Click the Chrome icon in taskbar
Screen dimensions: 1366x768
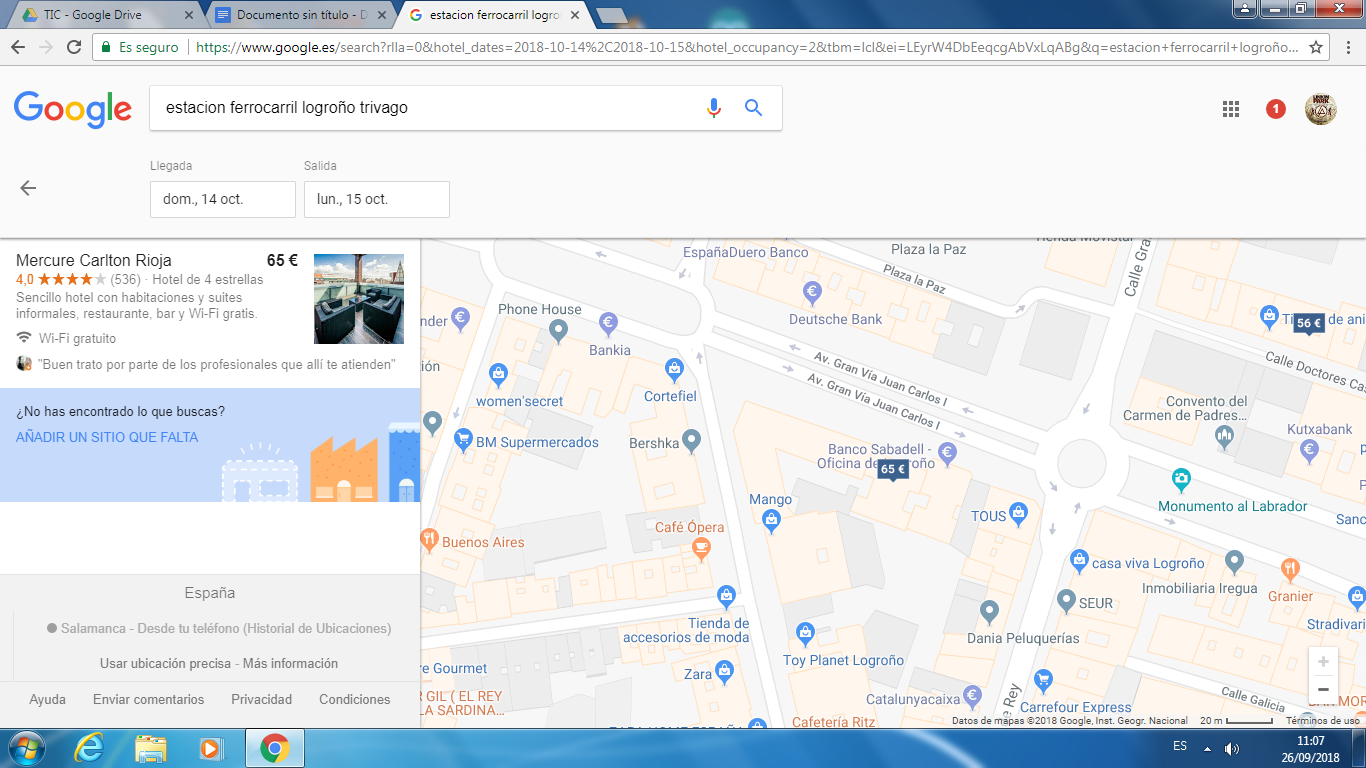(275, 748)
